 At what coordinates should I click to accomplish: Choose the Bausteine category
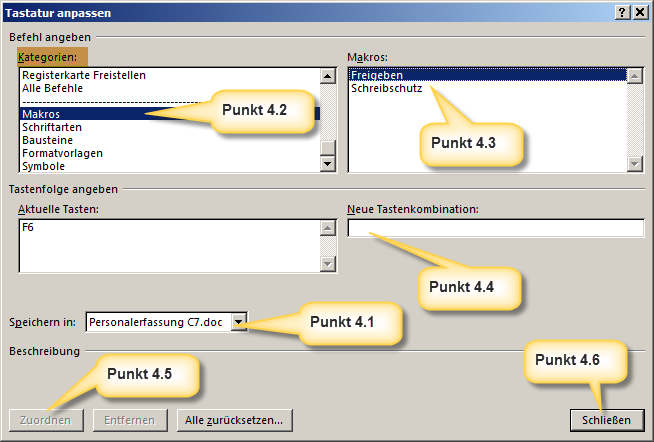point(48,141)
